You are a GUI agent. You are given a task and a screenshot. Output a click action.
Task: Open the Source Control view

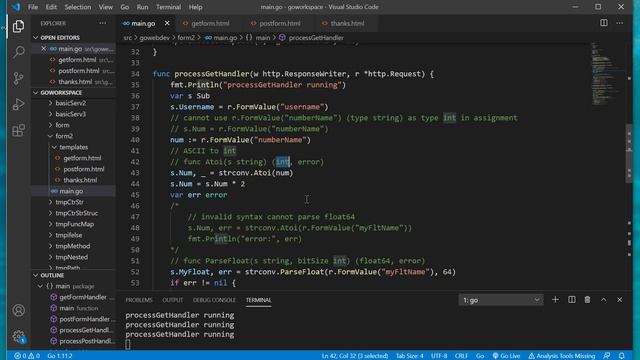[18, 78]
